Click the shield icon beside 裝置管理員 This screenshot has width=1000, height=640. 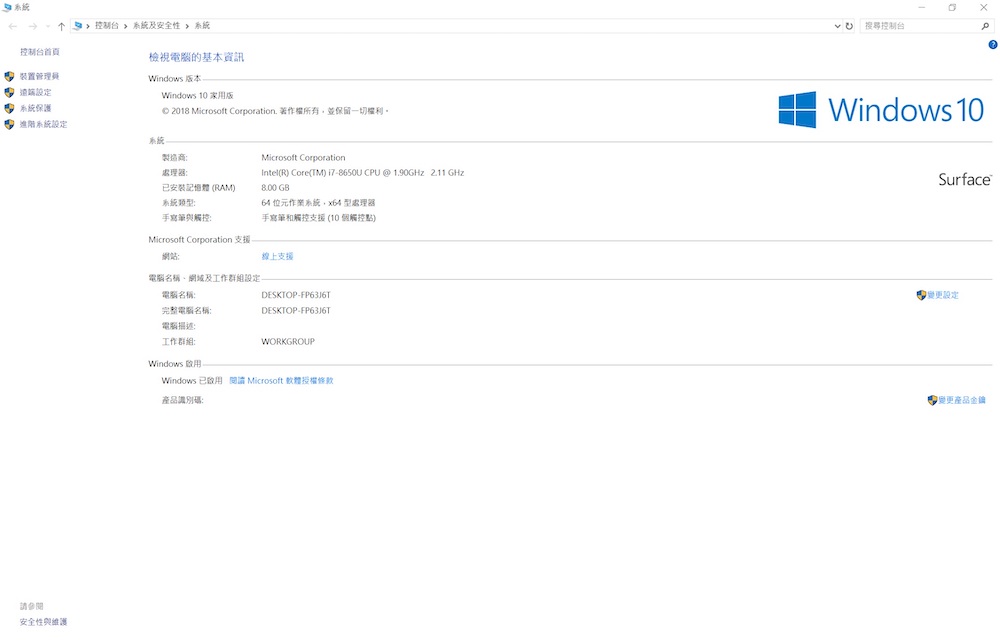click(x=10, y=76)
